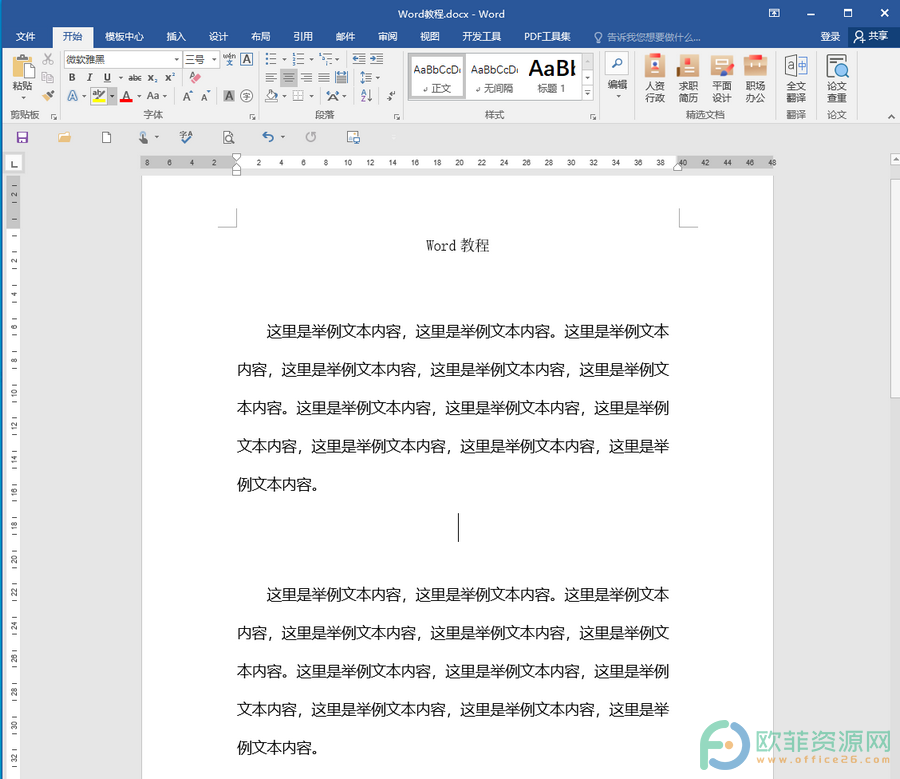Click the Open folder icon in quick toolbar
This screenshot has height=779, width=900.
coord(64,137)
